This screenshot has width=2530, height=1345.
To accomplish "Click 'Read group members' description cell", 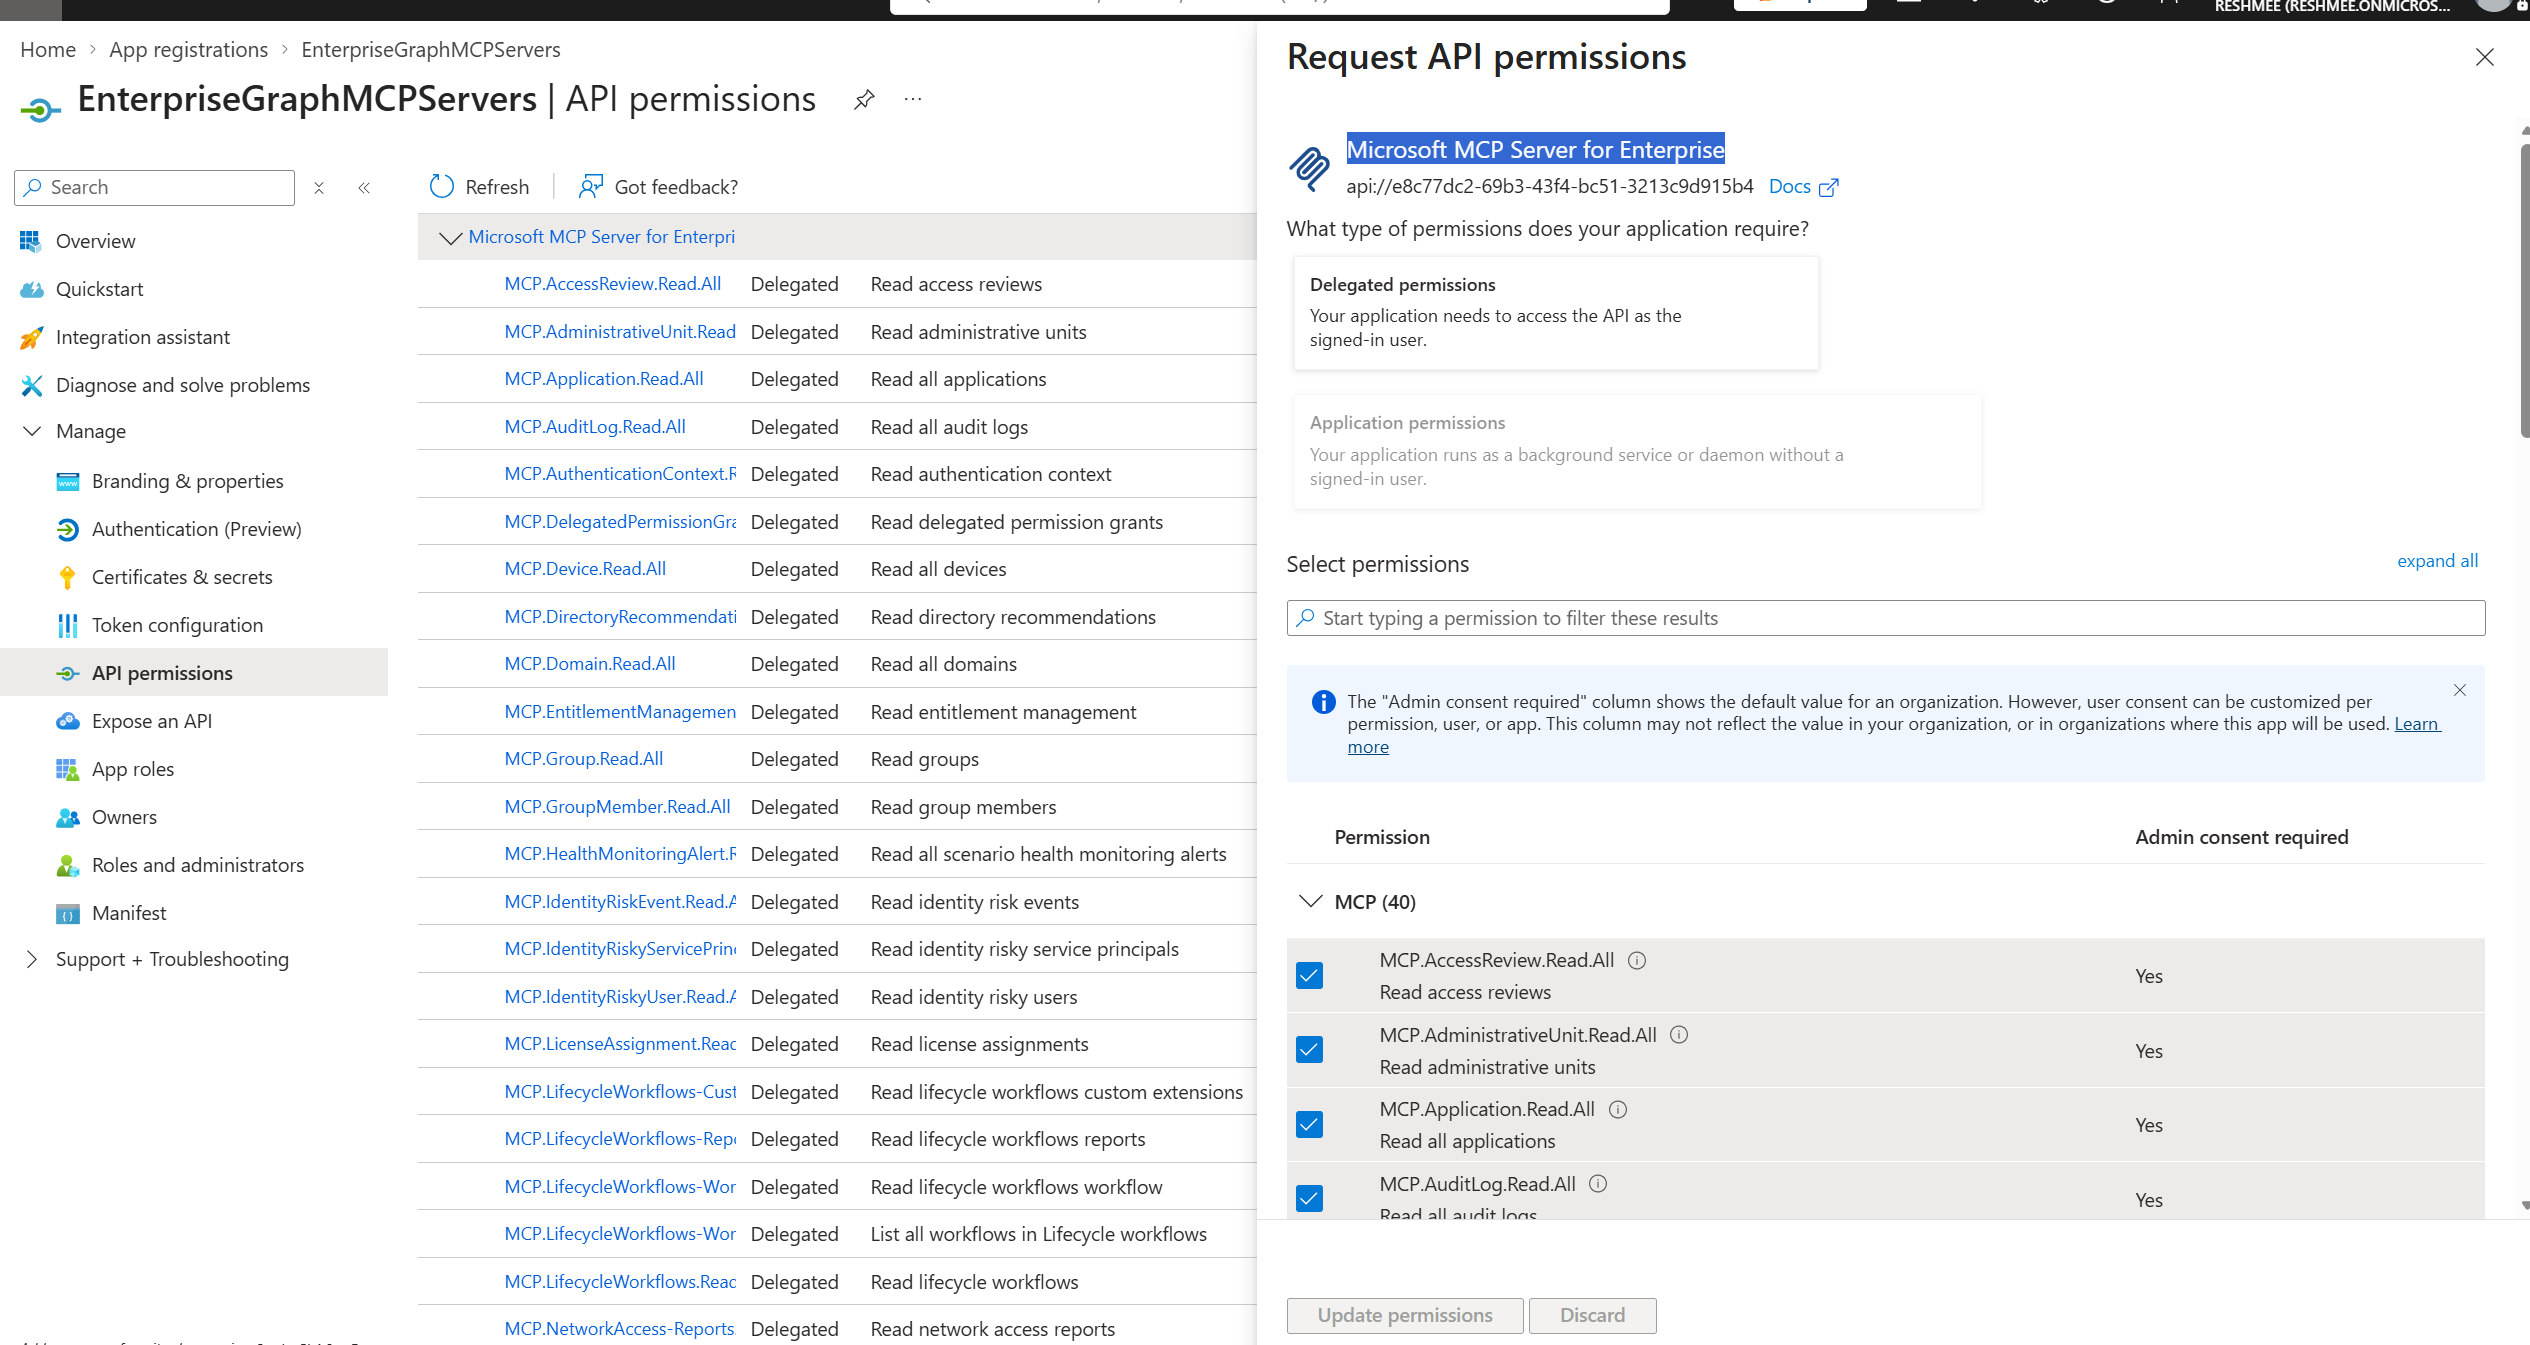I will coord(963,807).
